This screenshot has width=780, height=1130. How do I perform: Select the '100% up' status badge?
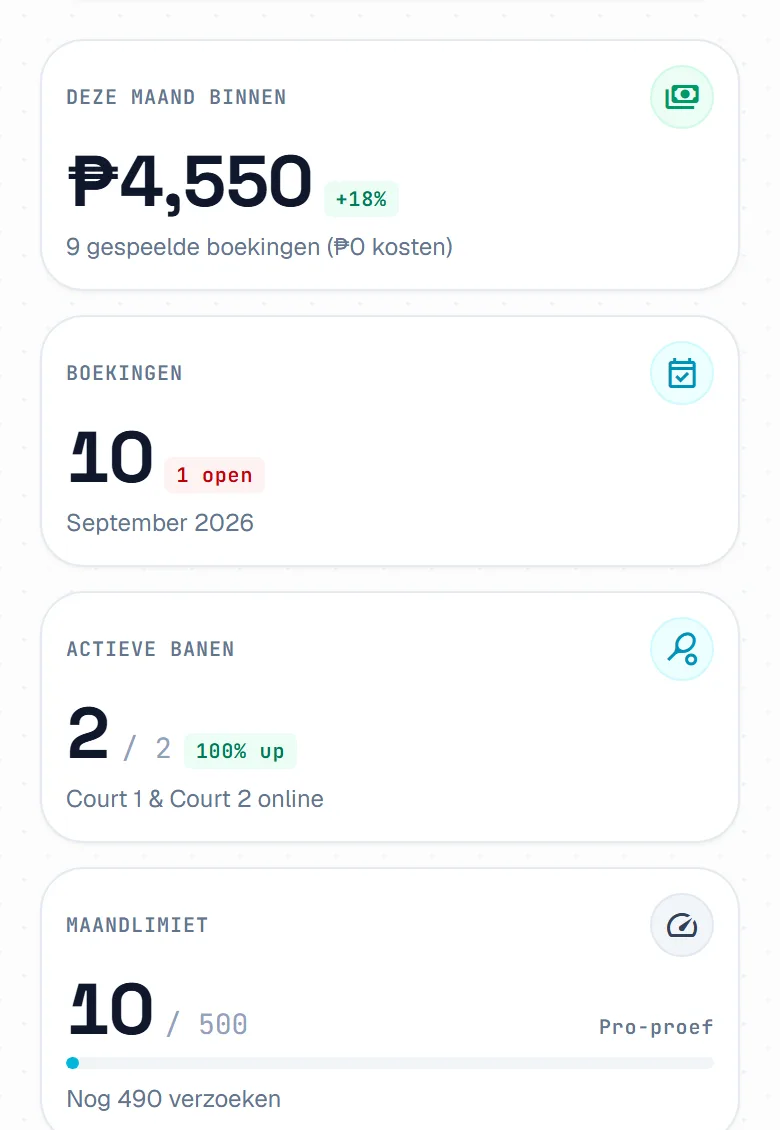(240, 751)
